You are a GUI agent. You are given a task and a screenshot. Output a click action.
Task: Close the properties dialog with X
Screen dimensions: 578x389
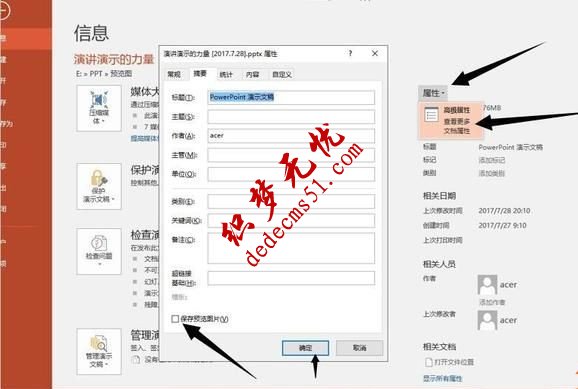pos(375,53)
